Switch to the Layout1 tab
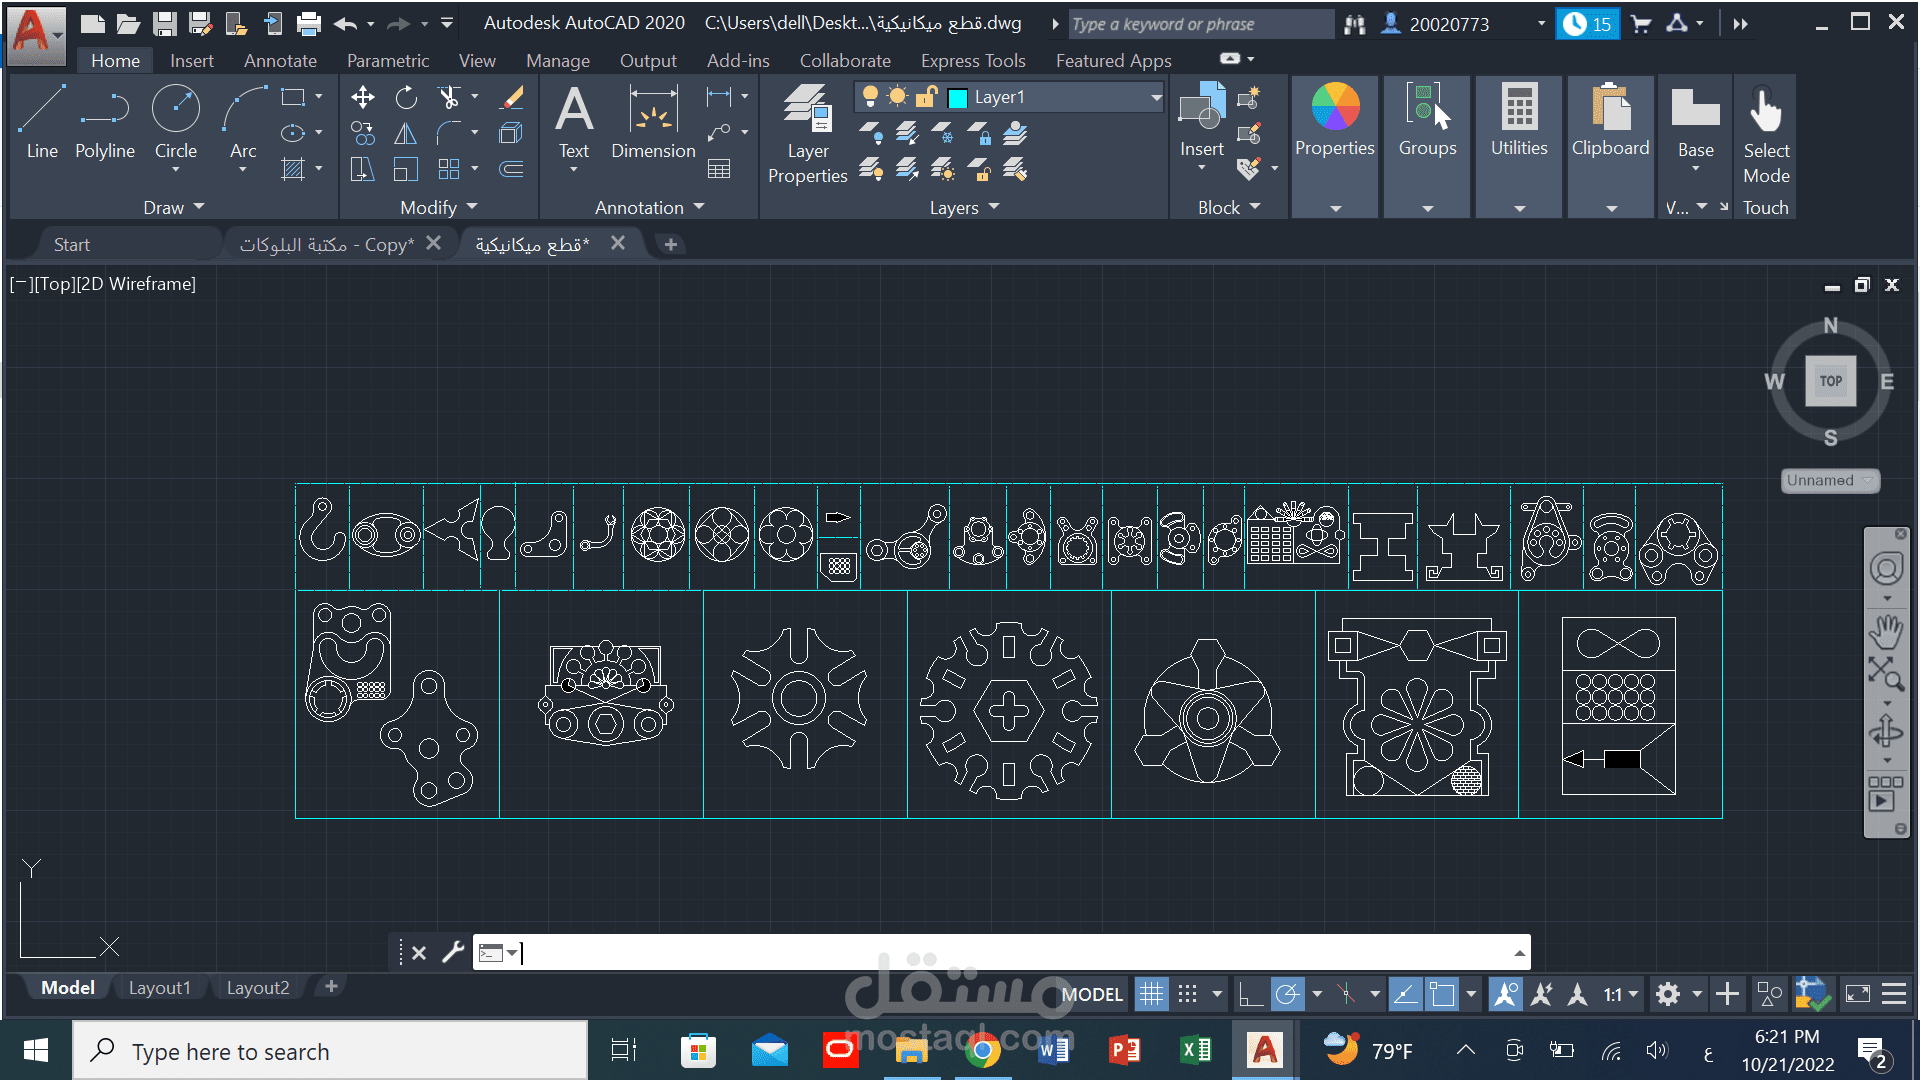 point(159,987)
